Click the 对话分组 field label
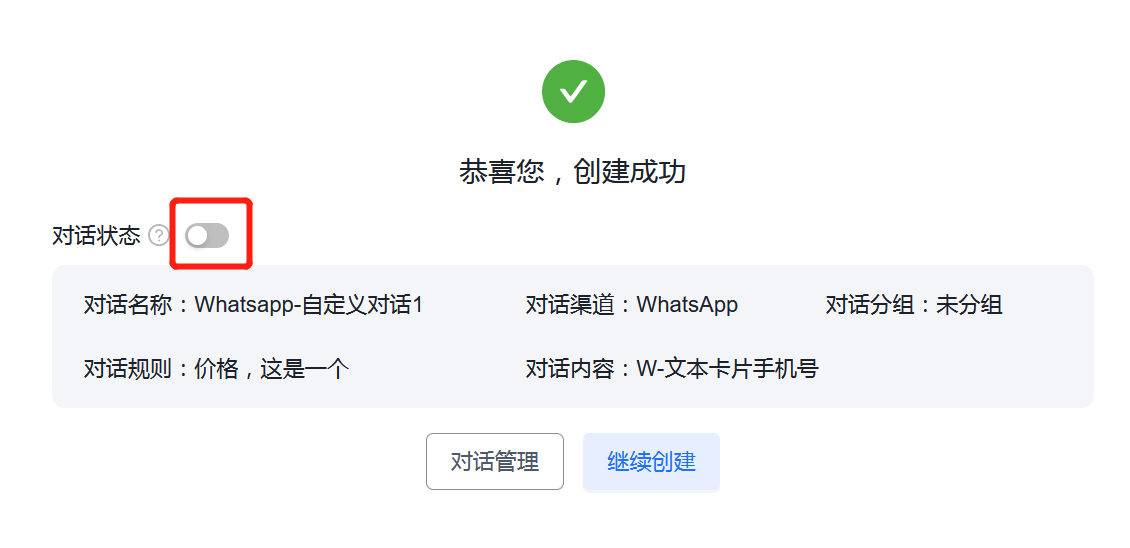The width and height of the screenshot is (1130, 548). pyautogui.click(x=869, y=305)
